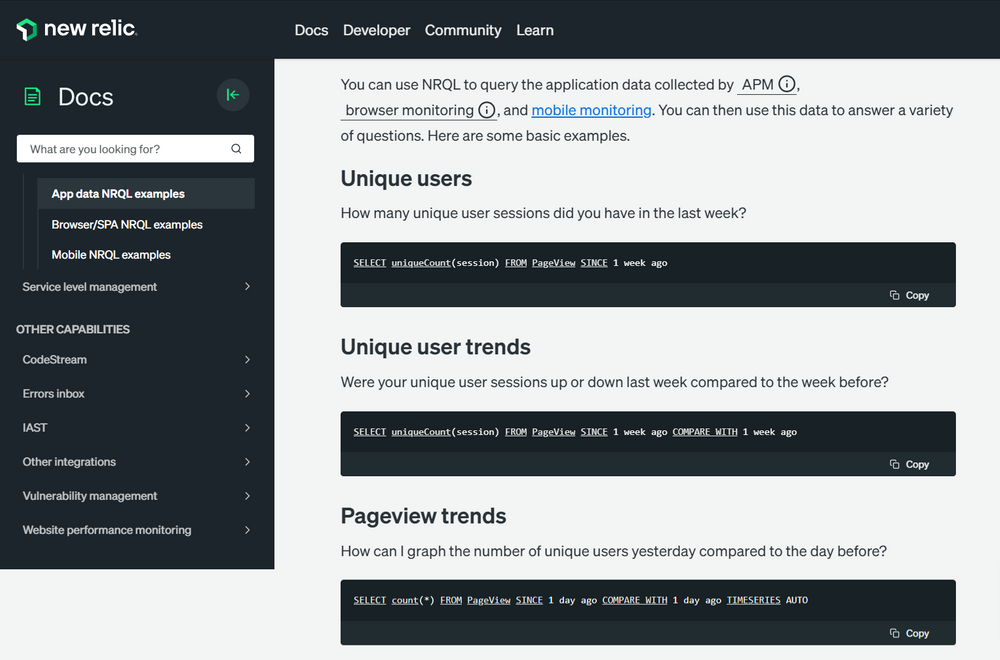Viewport: 1000px width, 660px height.
Task: Go to the Learn top menu item
Action: coord(535,30)
